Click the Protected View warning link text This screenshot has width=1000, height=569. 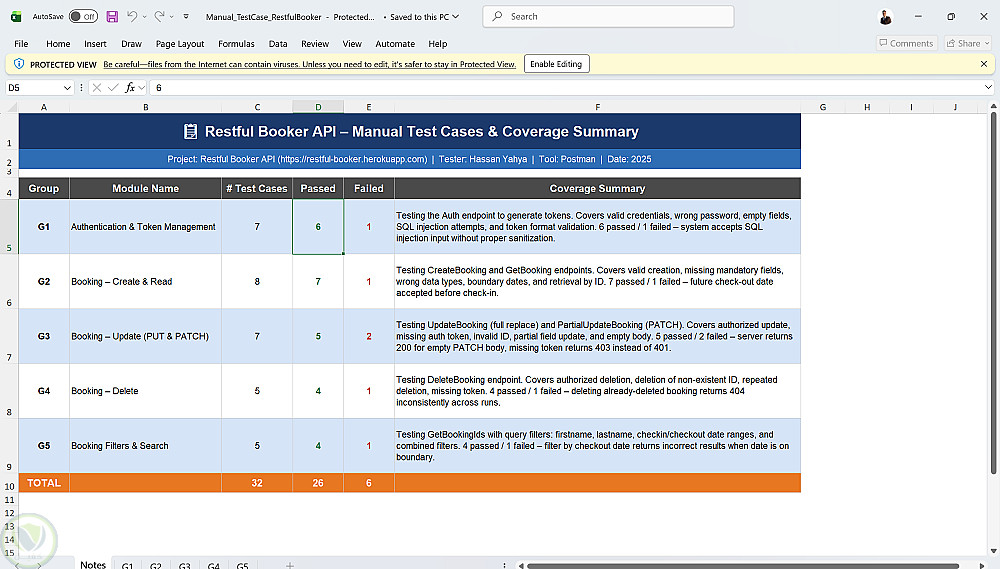tap(309, 64)
